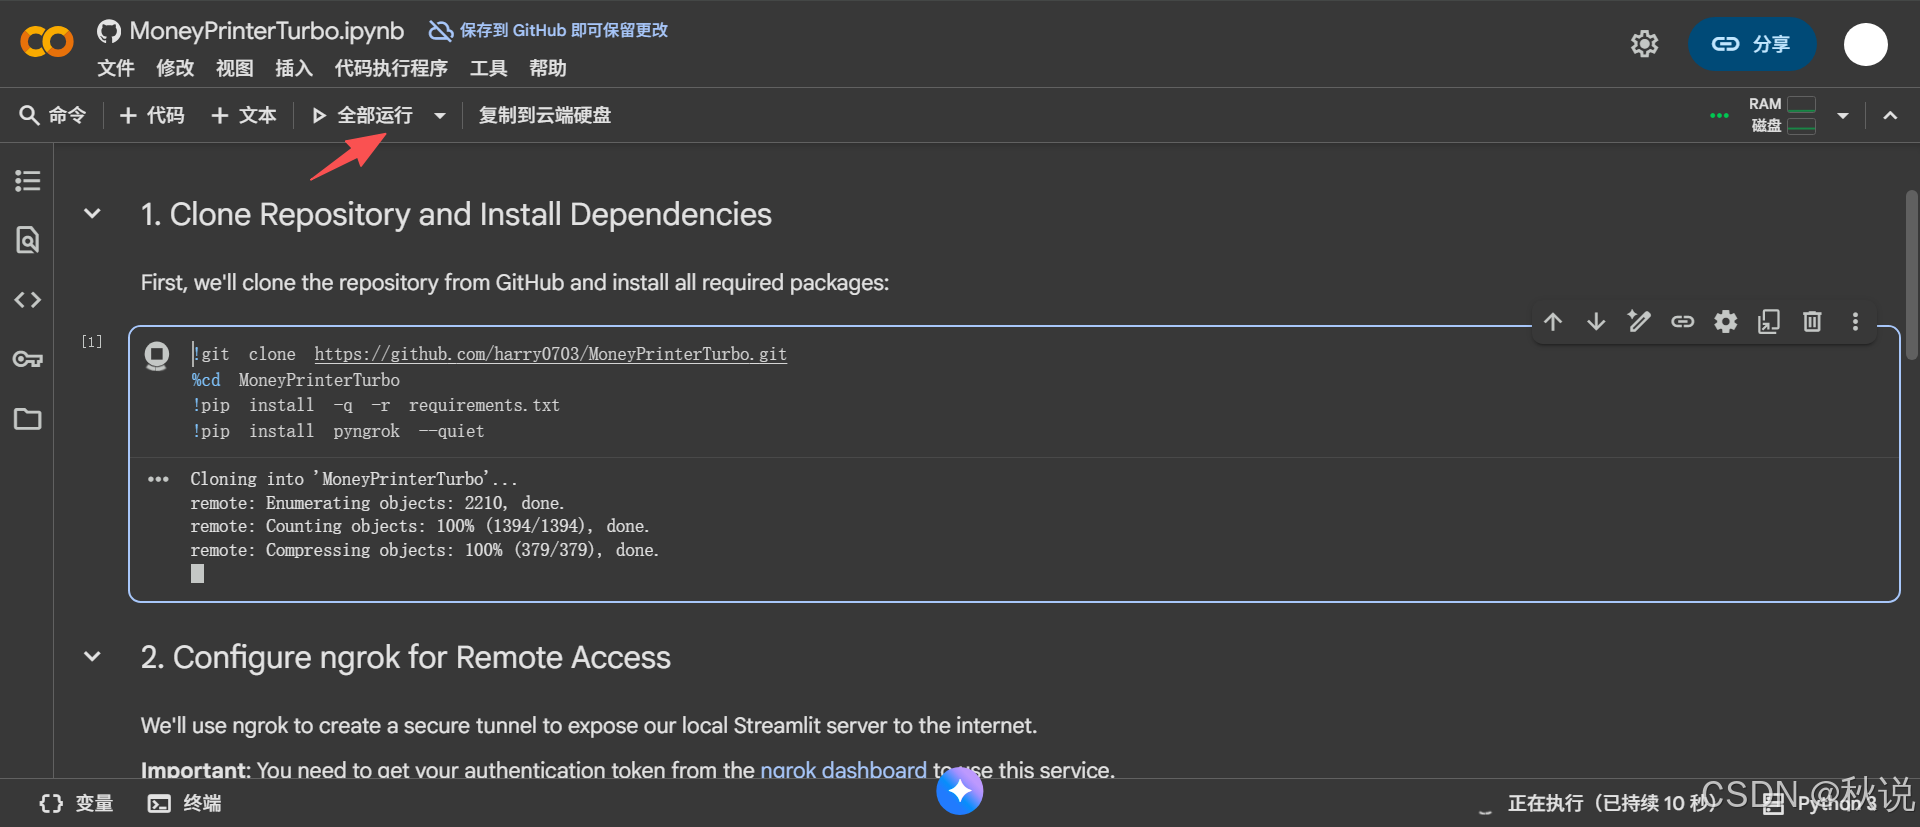The width and height of the screenshot is (1920, 827).
Task: Open the 终端 terminal panel
Action: (x=185, y=803)
